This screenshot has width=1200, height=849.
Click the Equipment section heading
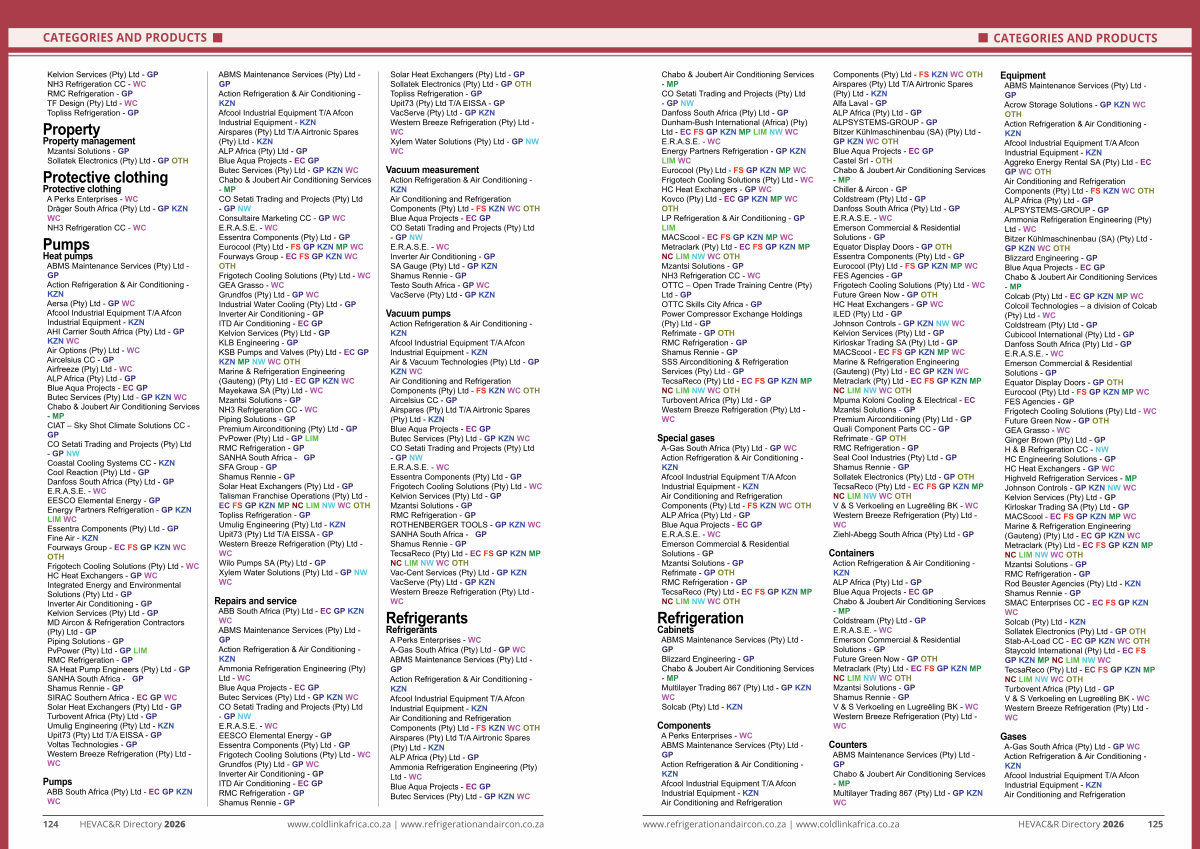coord(1023,75)
